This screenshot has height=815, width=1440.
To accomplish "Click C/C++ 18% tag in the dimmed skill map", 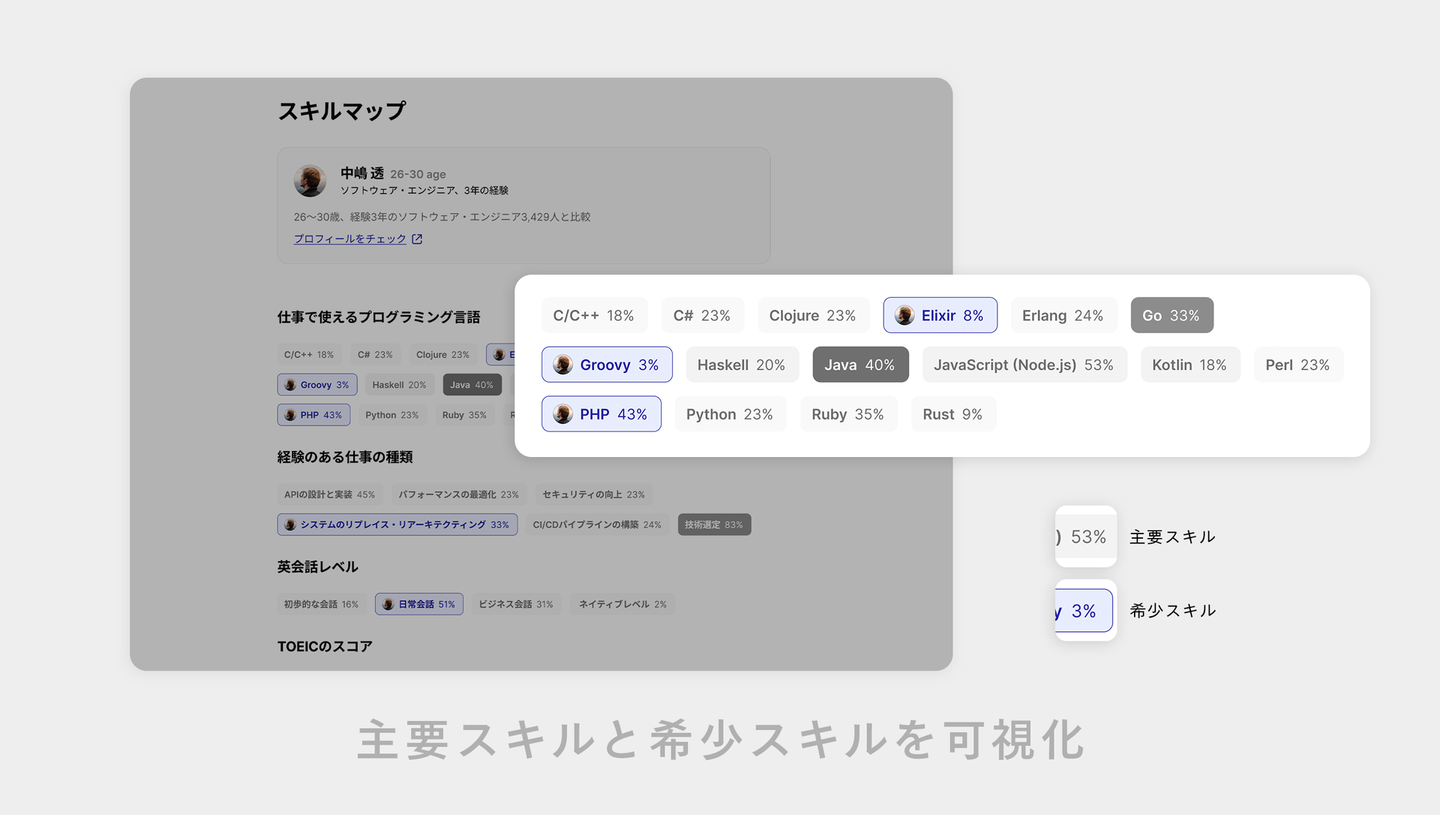I will click(x=309, y=355).
